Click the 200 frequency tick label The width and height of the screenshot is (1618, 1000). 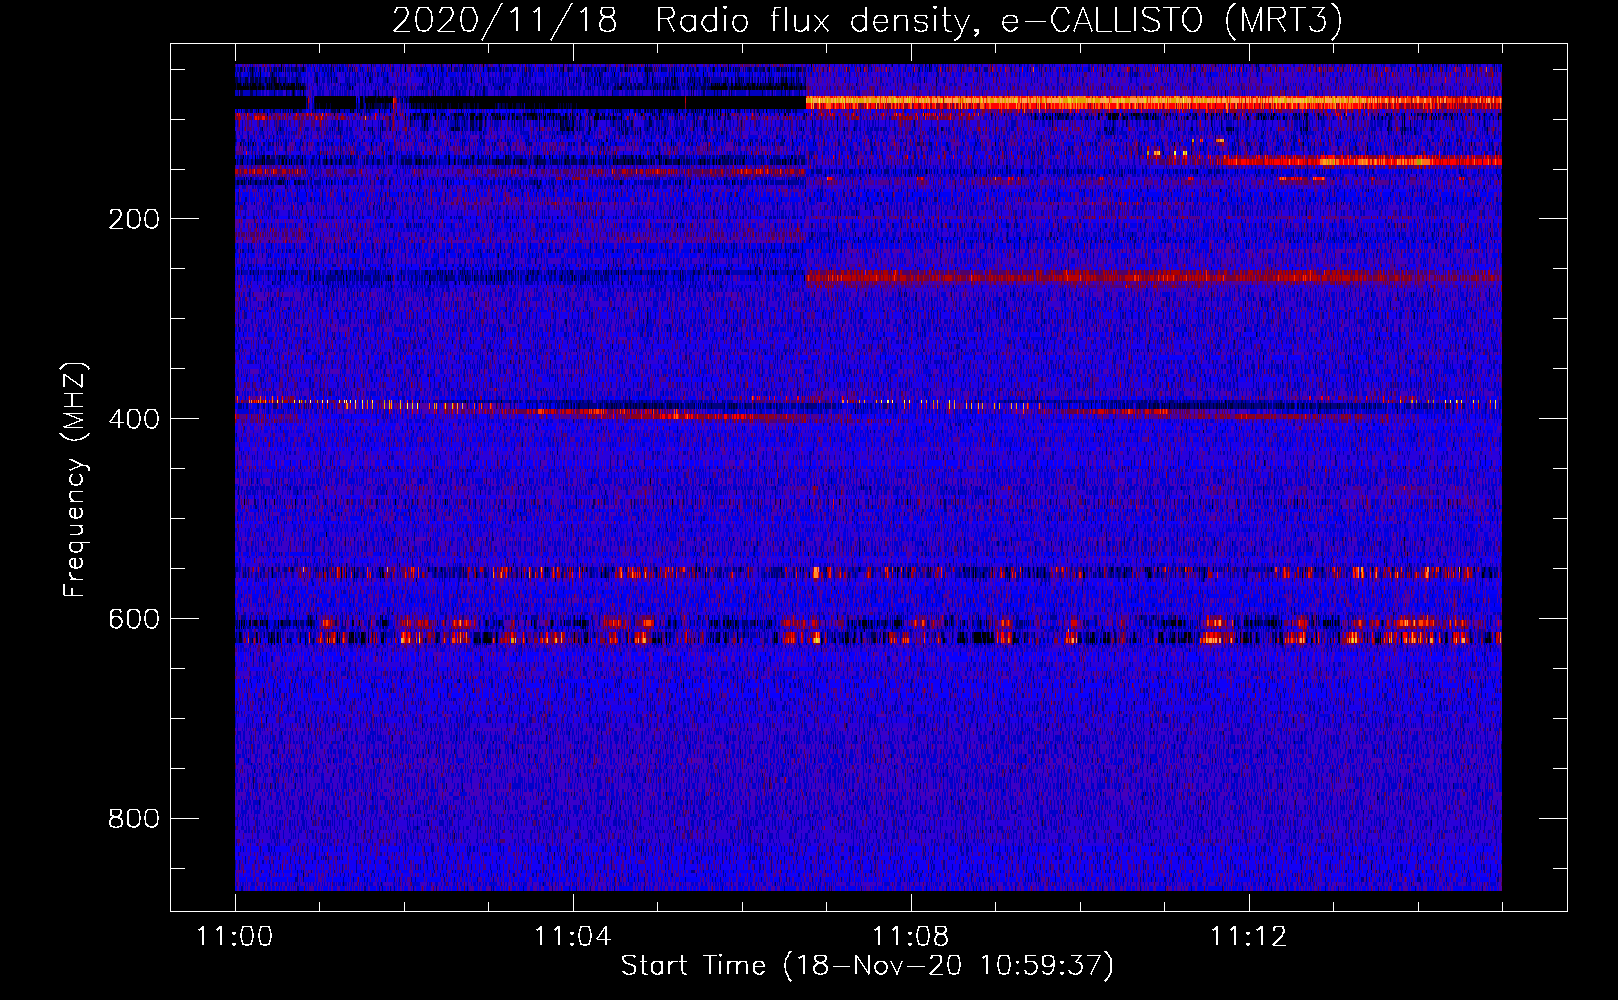[x=134, y=219]
